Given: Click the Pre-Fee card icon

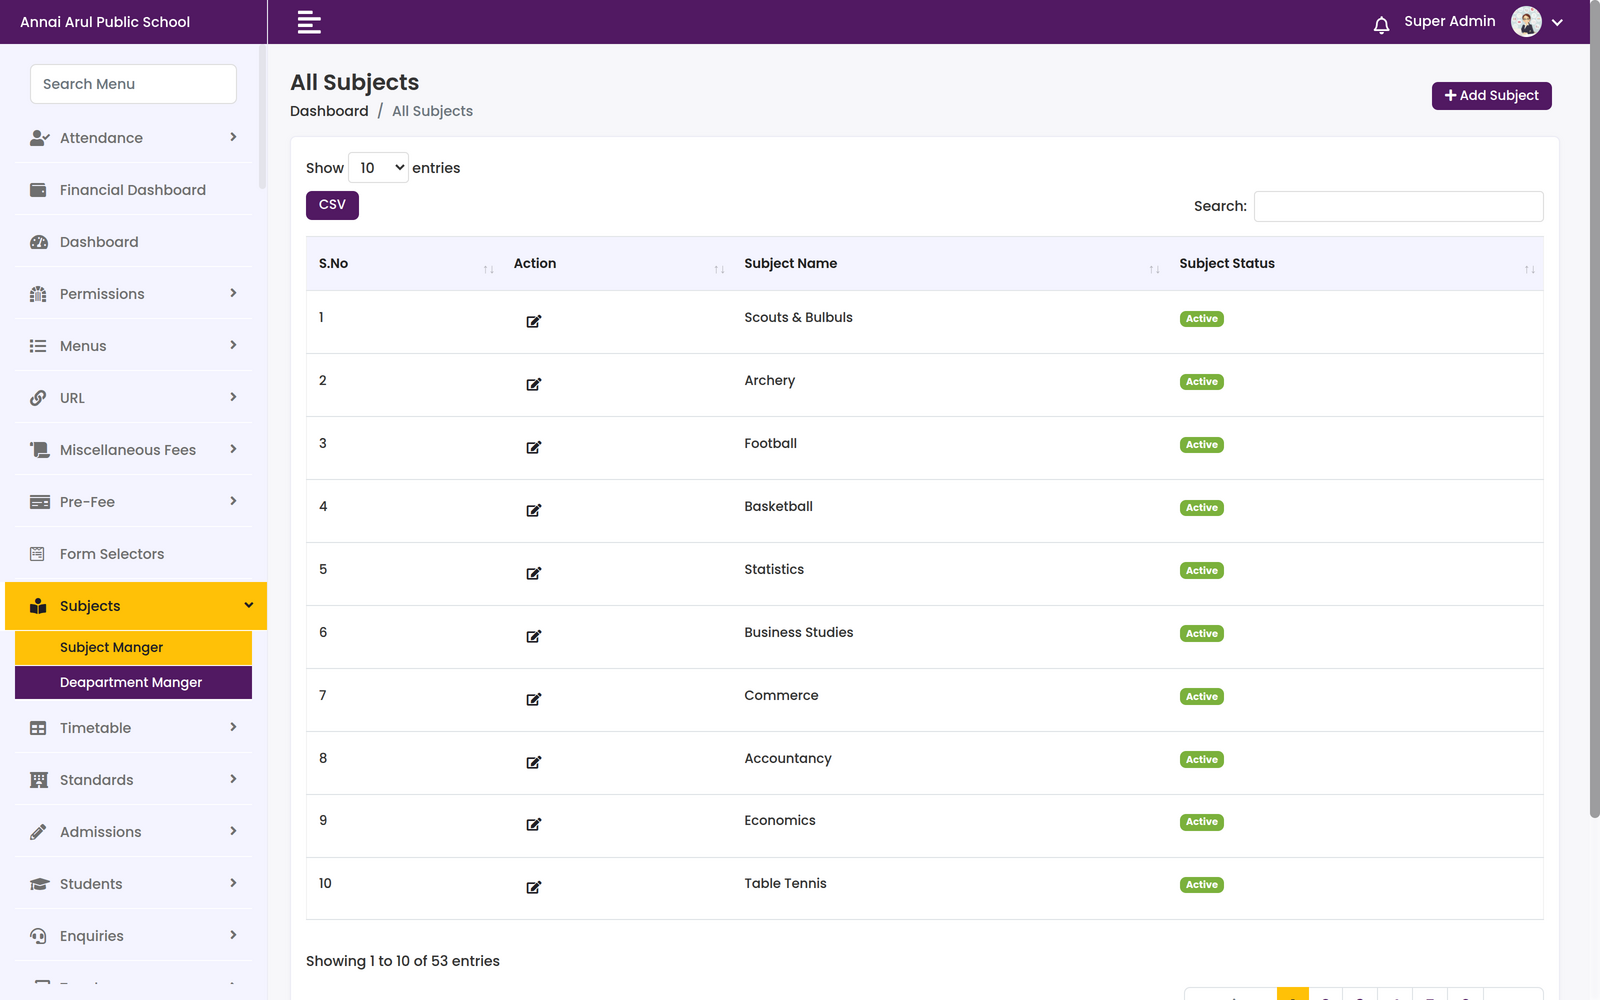Looking at the screenshot, I should [x=39, y=502].
